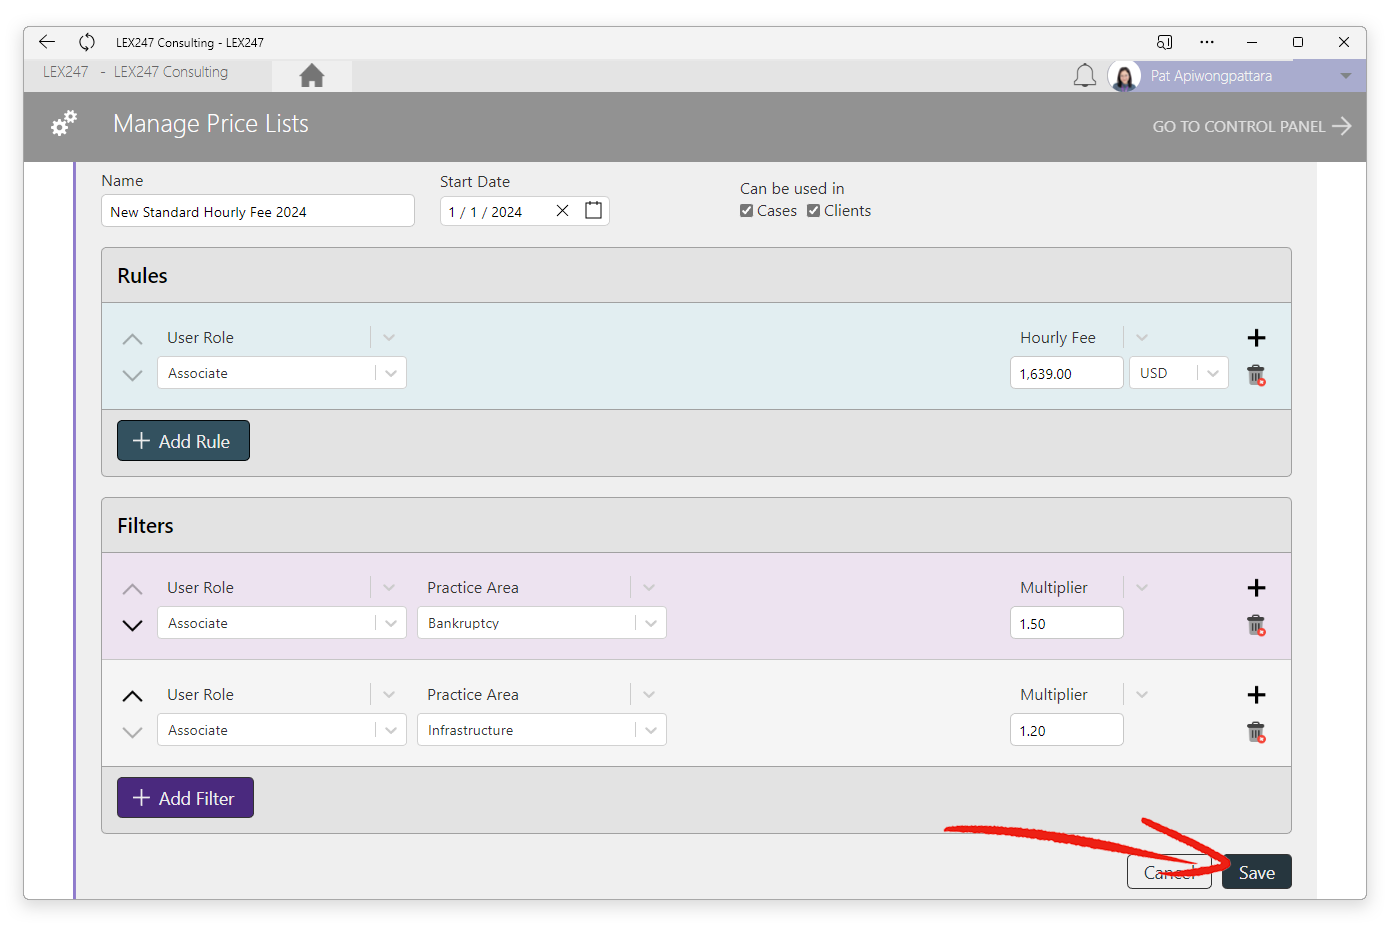Open Bankruptcy filter's Associate role dropdown
The image size is (1390, 925).
[391, 623]
